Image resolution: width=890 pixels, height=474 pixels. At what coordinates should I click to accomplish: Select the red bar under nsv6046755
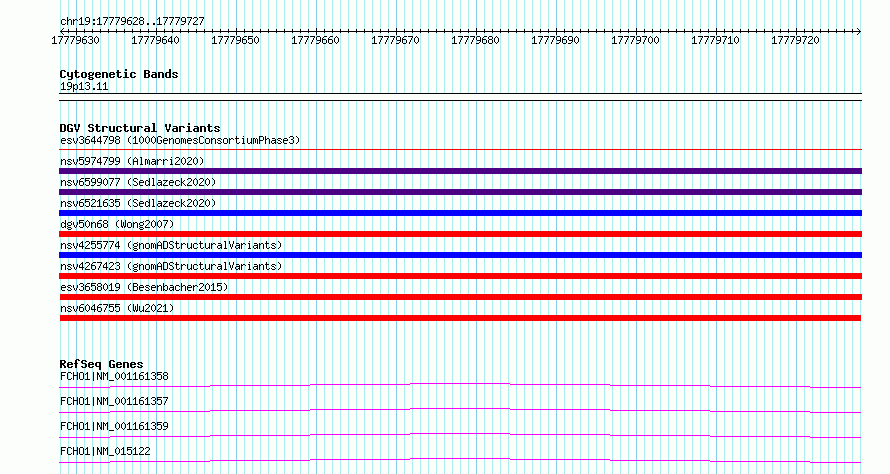[460, 318]
